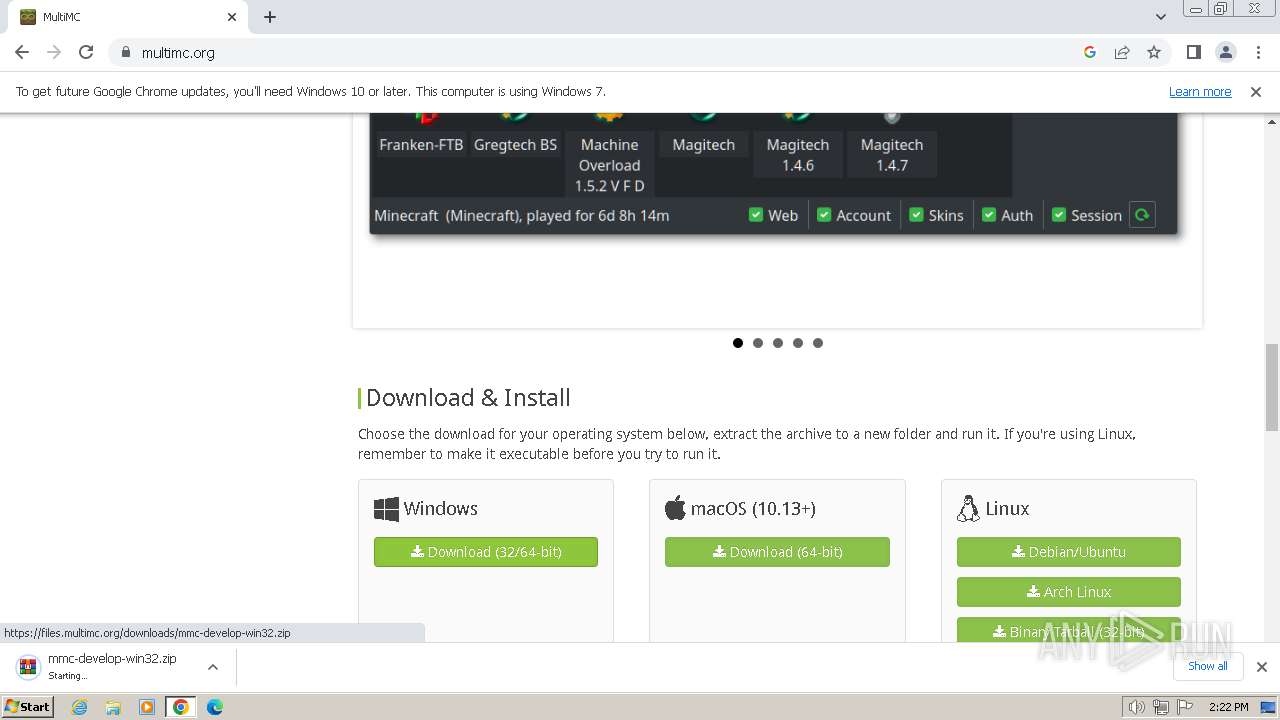1280x720 pixels.
Task: Click the Linux penguin icon
Action: pyautogui.click(x=968, y=508)
